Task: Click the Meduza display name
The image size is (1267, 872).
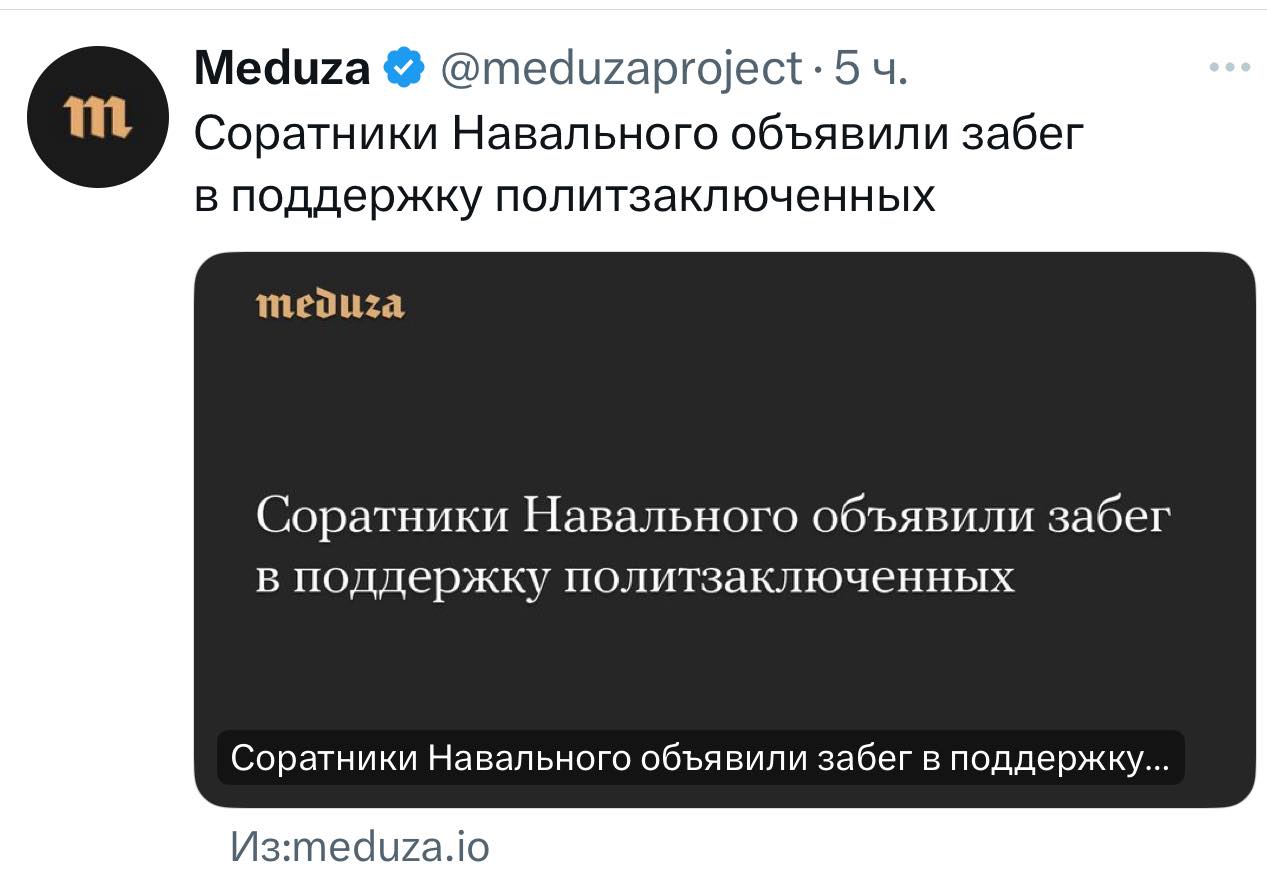Action: (282, 69)
